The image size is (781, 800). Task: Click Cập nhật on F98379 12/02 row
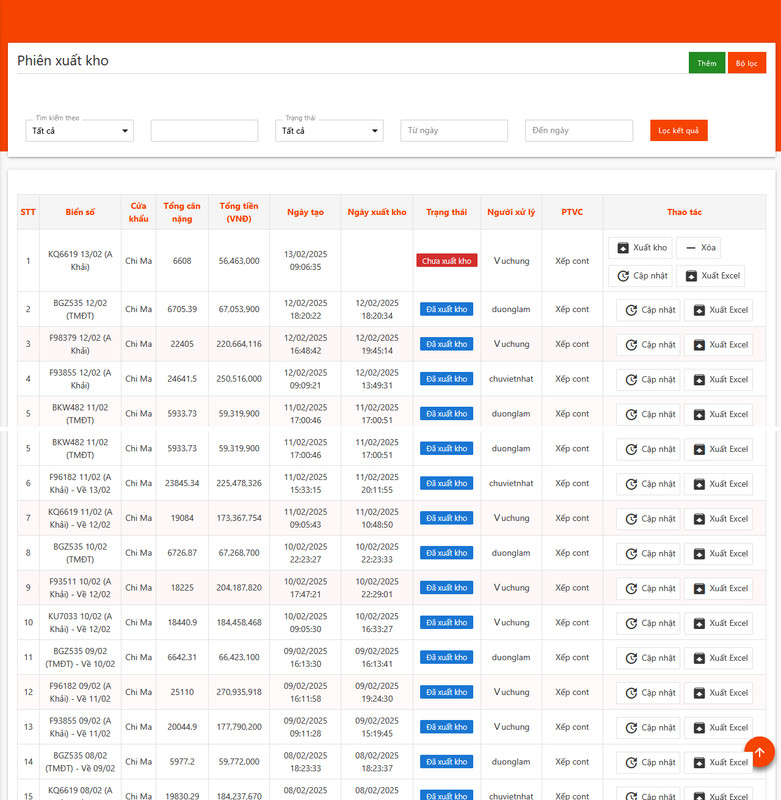point(648,345)
